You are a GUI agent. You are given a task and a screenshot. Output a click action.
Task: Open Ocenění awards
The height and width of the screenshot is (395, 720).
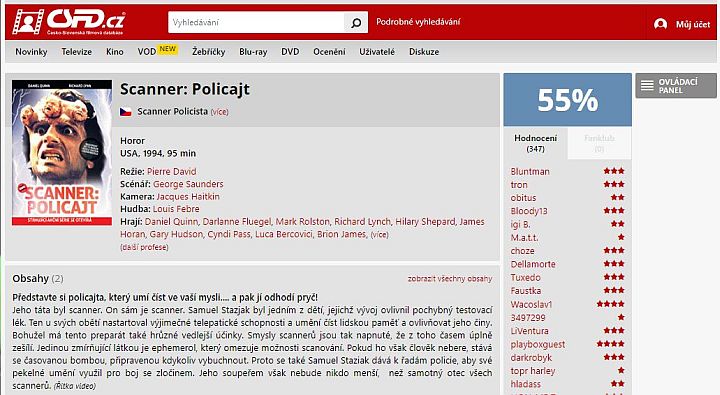pyautogui.click(x=329, y=52)
